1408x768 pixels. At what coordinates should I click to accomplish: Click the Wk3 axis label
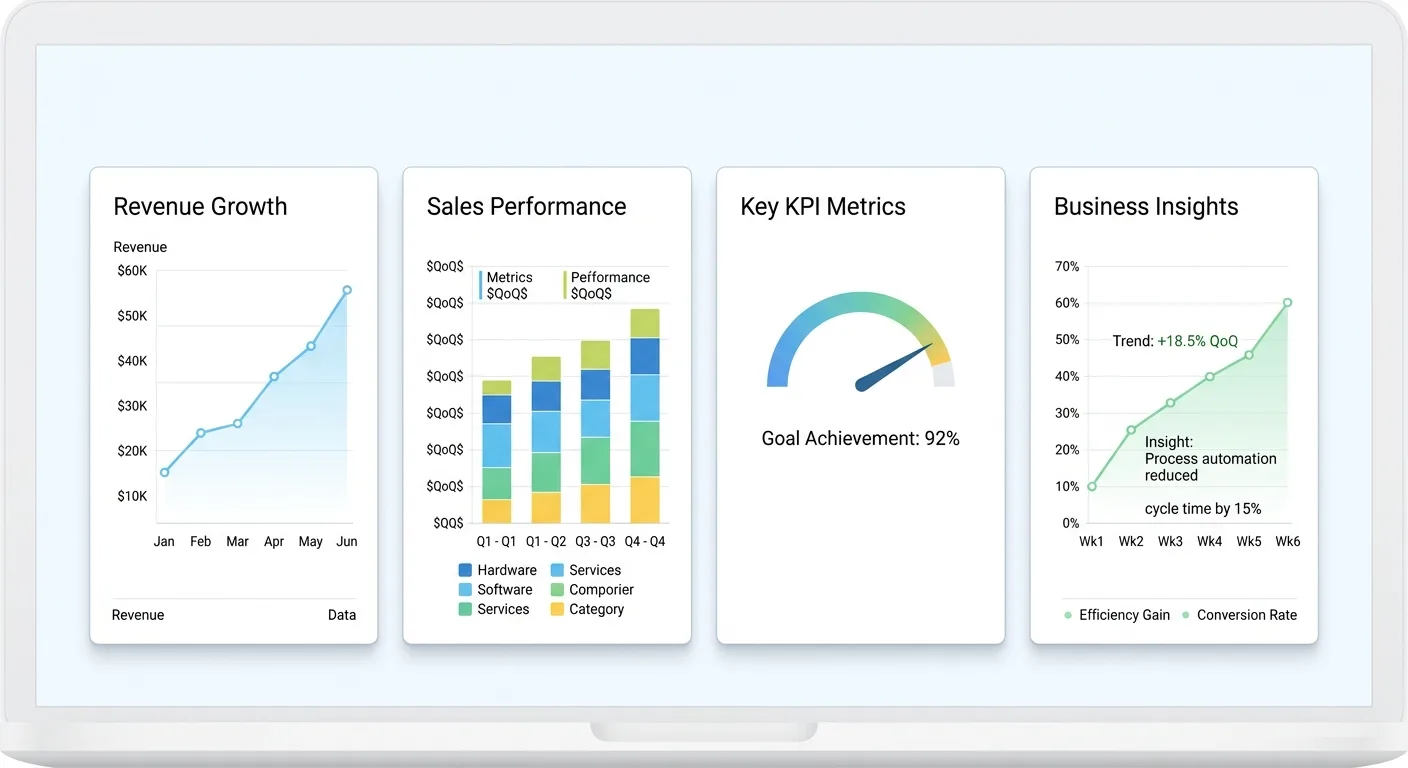pyautogui.click(x=1170, y=541)
